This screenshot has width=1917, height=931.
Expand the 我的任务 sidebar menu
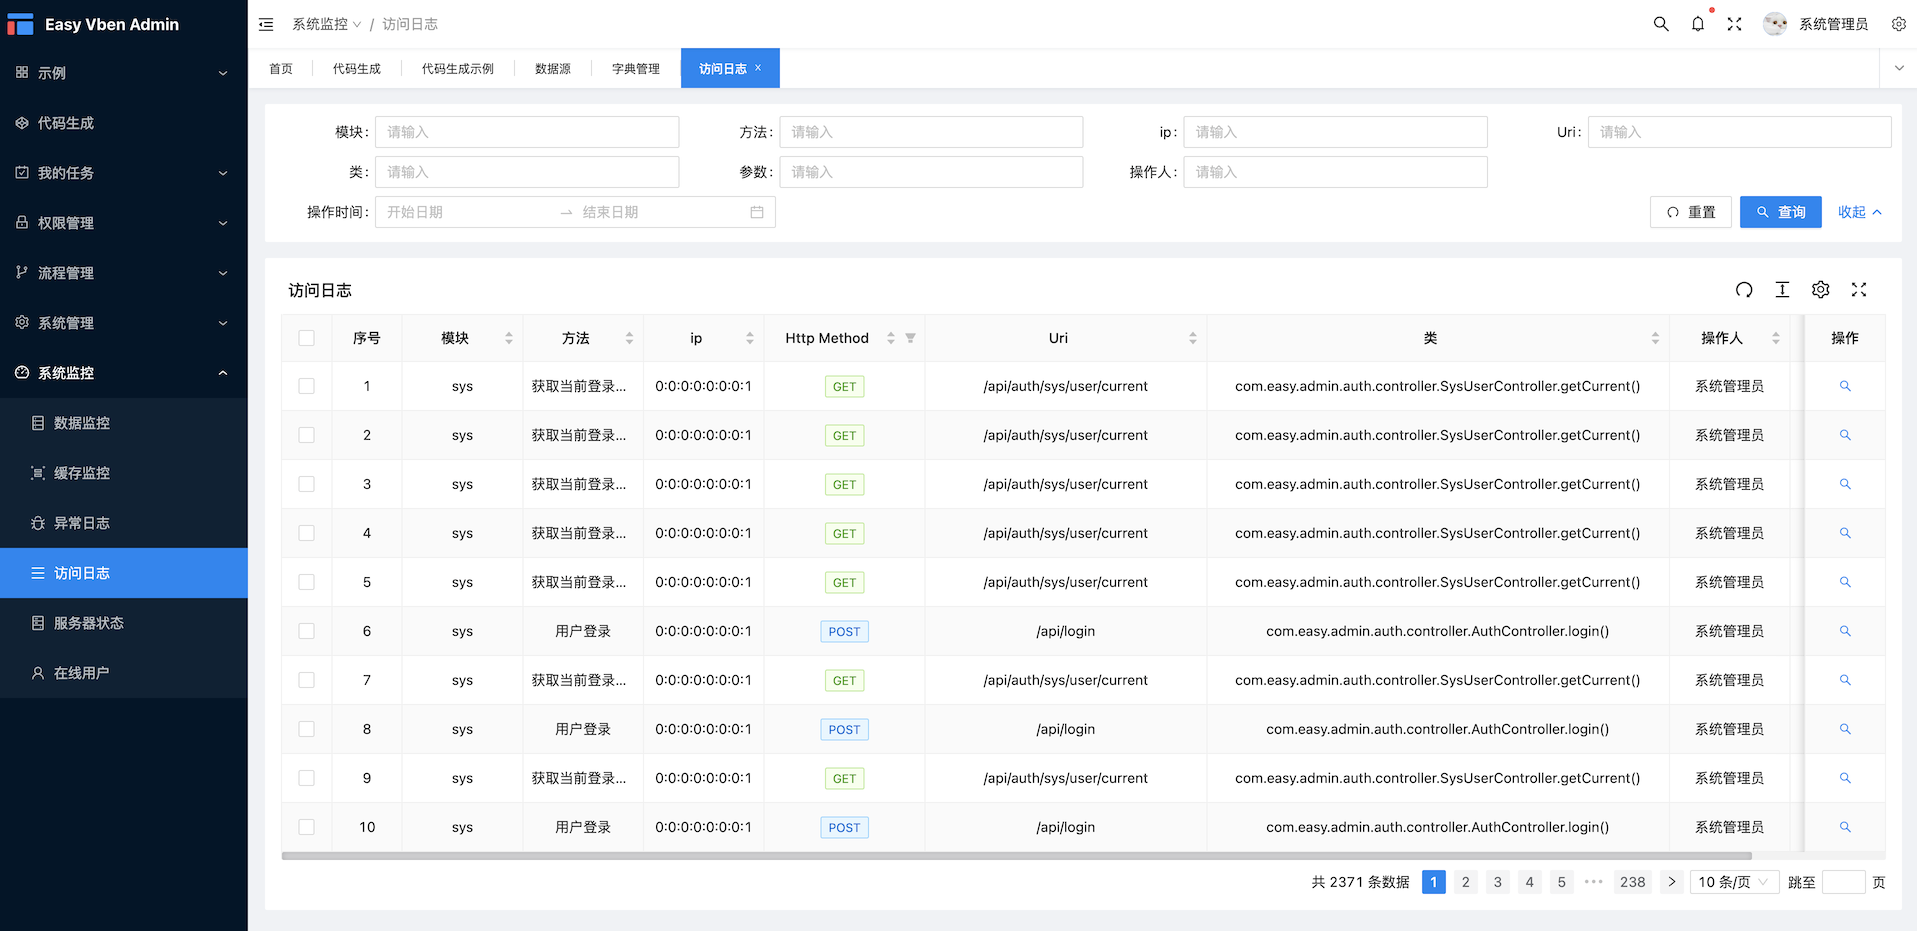pos(124,173)
